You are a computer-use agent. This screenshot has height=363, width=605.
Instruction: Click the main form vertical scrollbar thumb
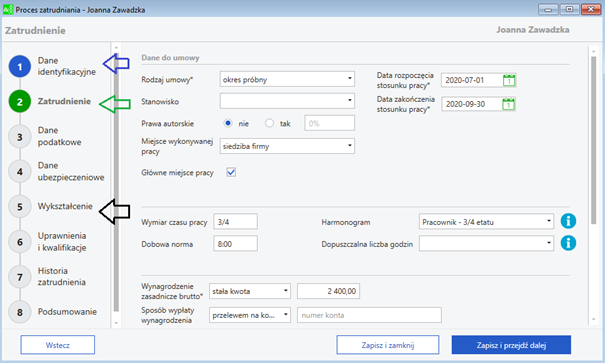click(x=593, y=140)
